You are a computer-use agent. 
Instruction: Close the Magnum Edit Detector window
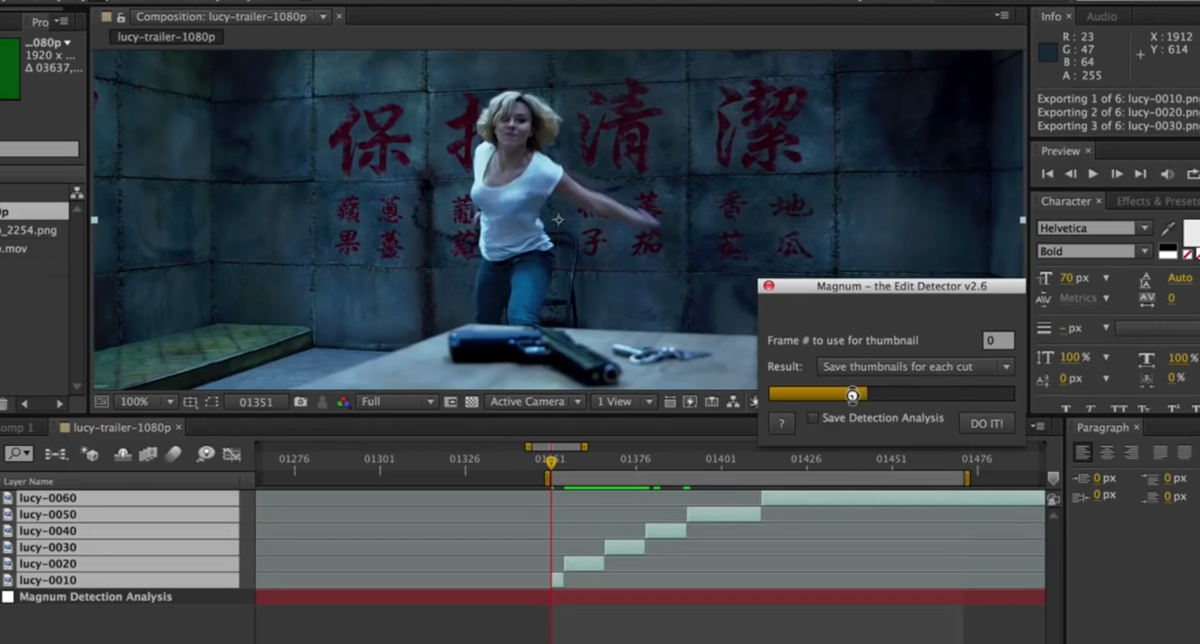(x=768, y=286)
